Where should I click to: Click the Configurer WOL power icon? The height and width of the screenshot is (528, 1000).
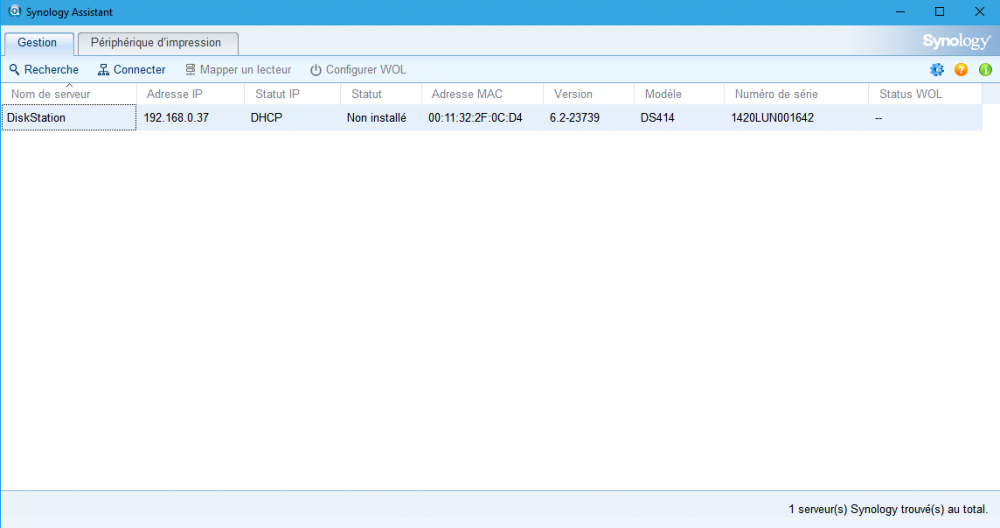click(316, 70)
